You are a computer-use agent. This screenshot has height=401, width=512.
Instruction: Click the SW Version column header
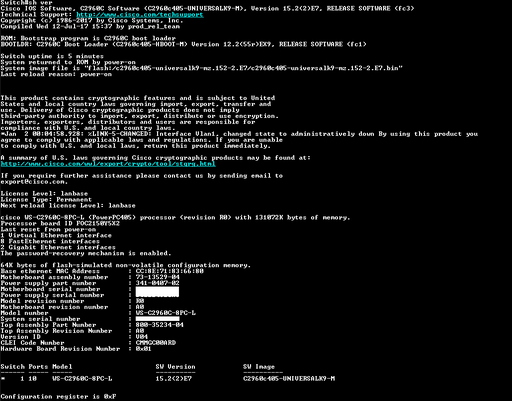tap(175, 367)
